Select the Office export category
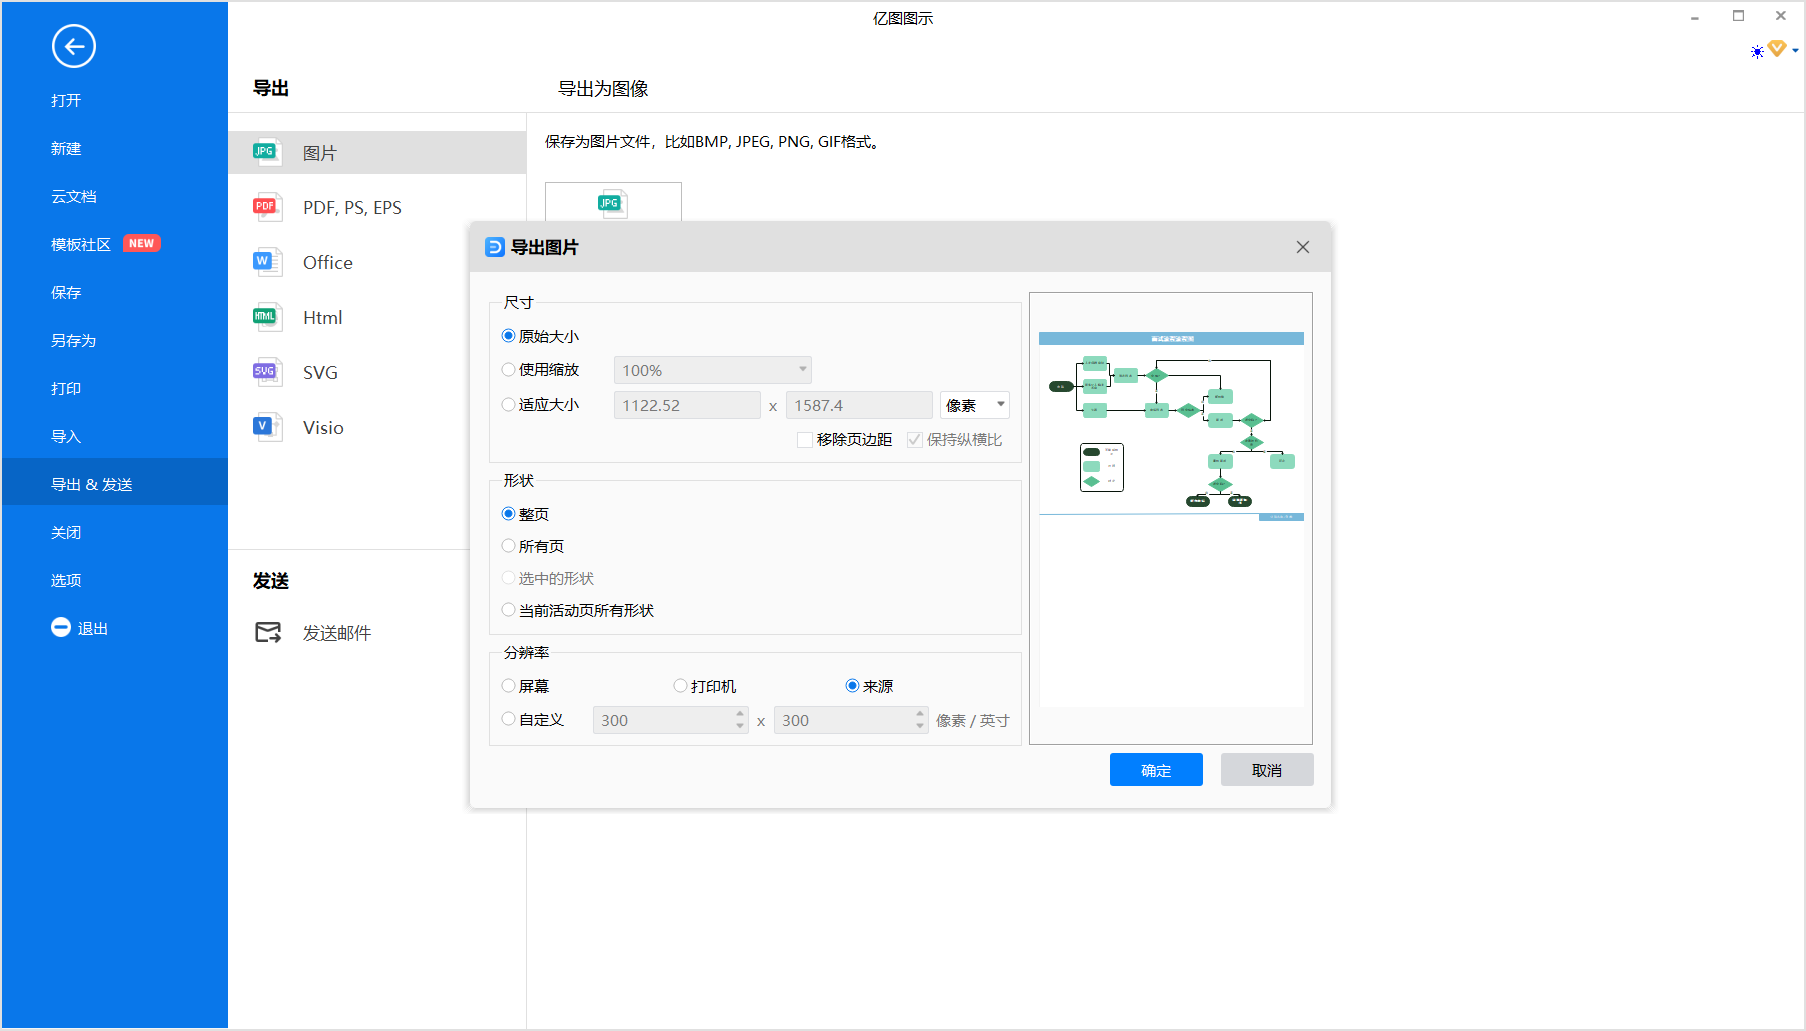Screen dimensions: 1806x1031 377,262
